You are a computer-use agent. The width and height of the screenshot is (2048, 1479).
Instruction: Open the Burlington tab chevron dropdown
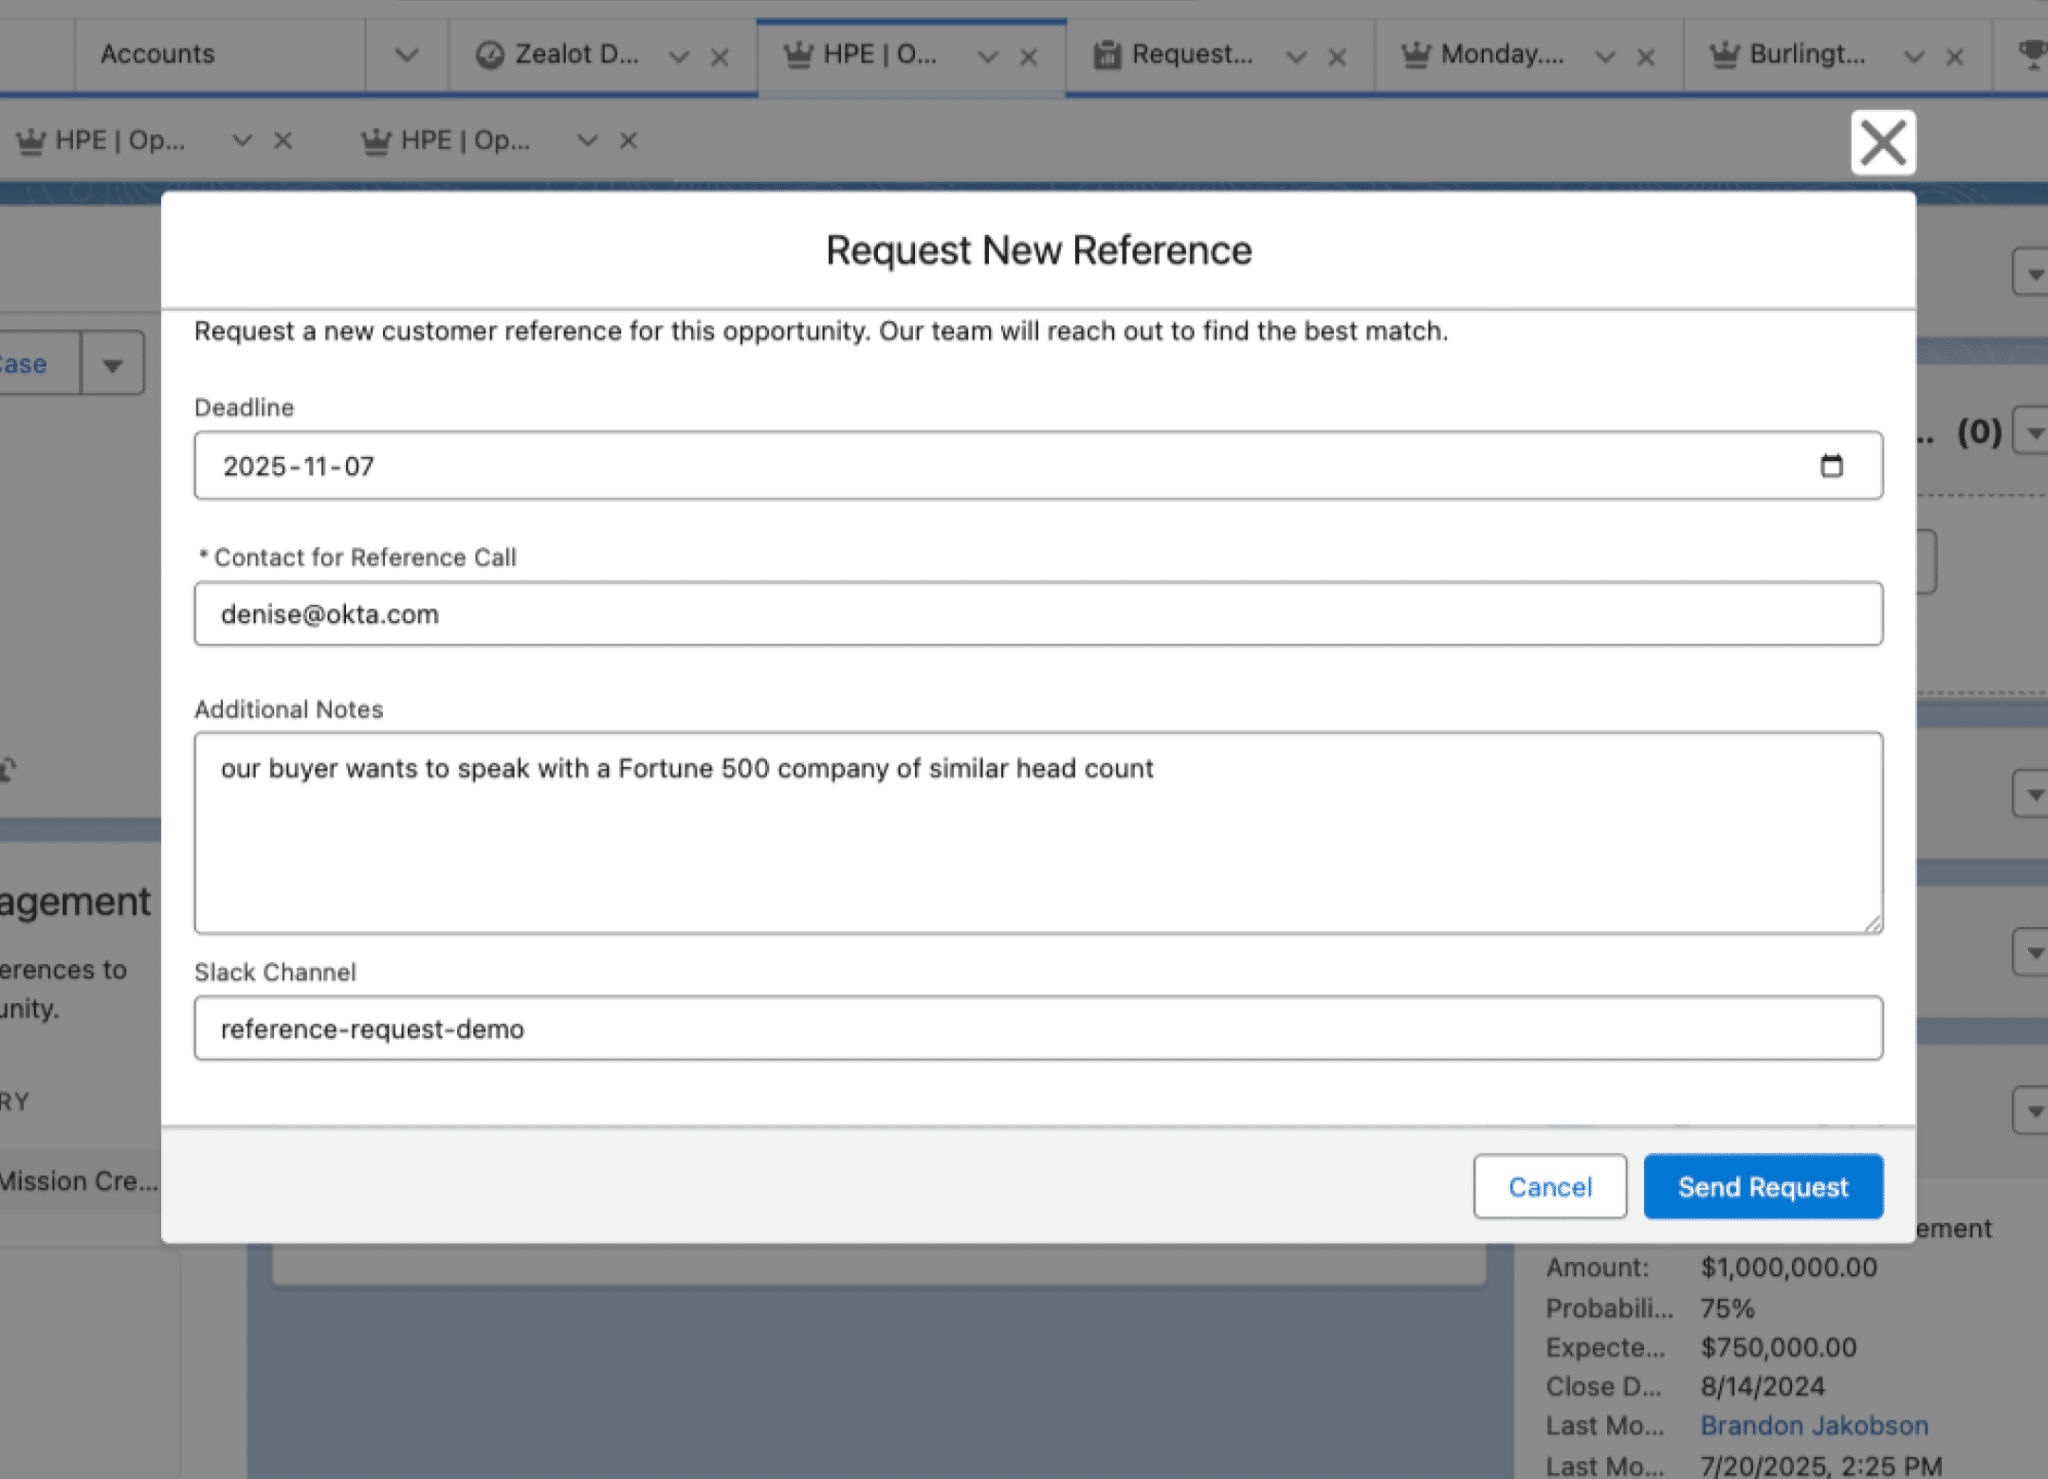tap(1913, 57)
